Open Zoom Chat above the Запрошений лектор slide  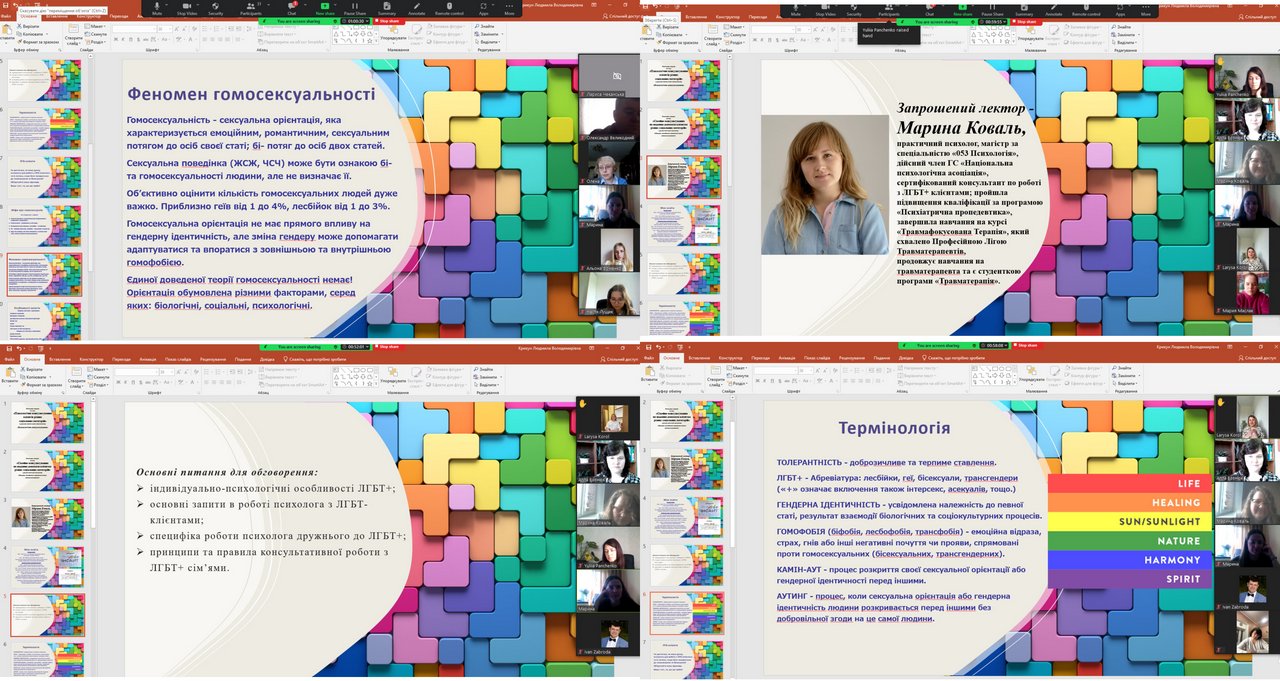[929, 10]
